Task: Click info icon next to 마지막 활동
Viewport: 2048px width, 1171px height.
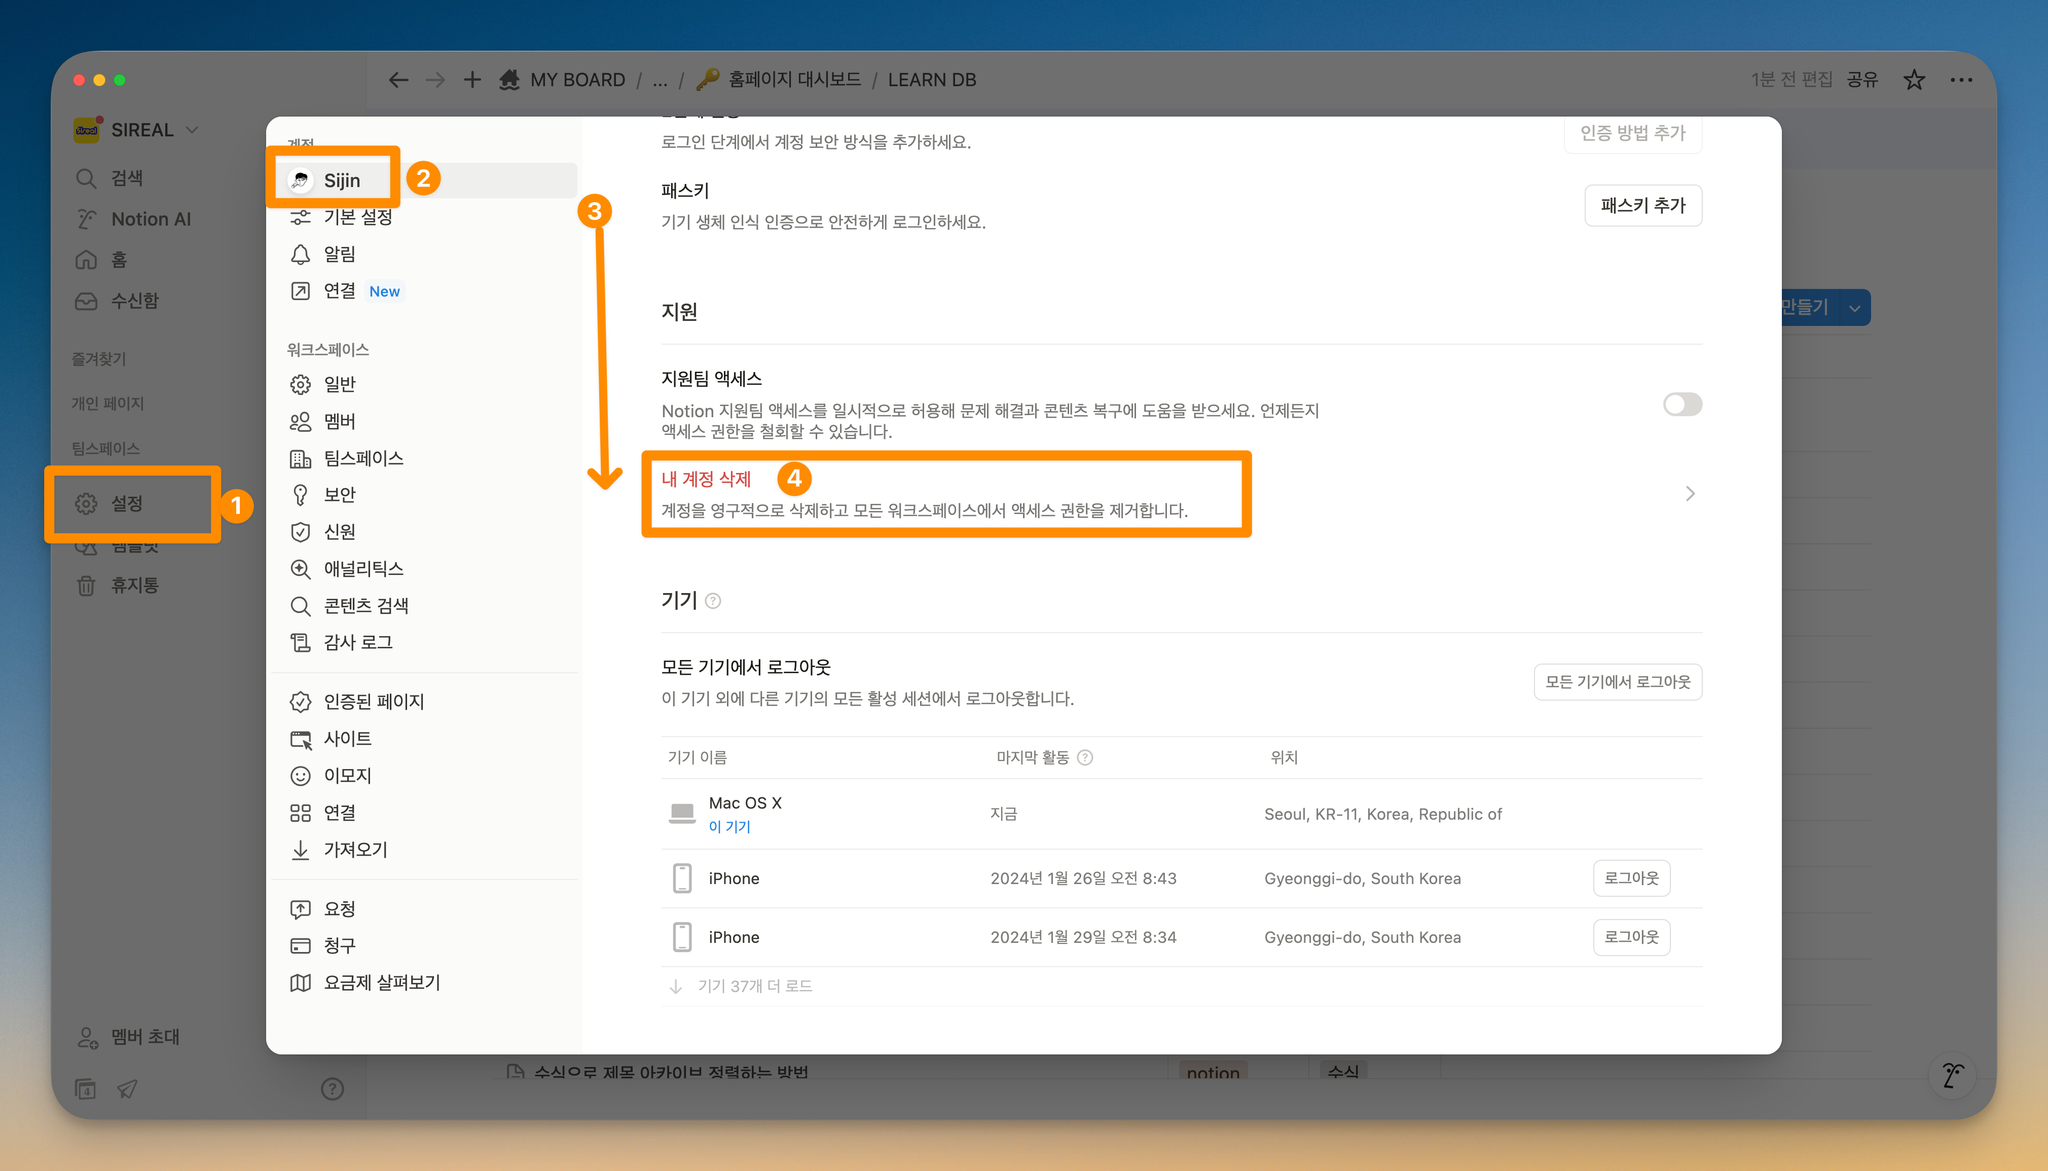Action: coord(1085,758)
